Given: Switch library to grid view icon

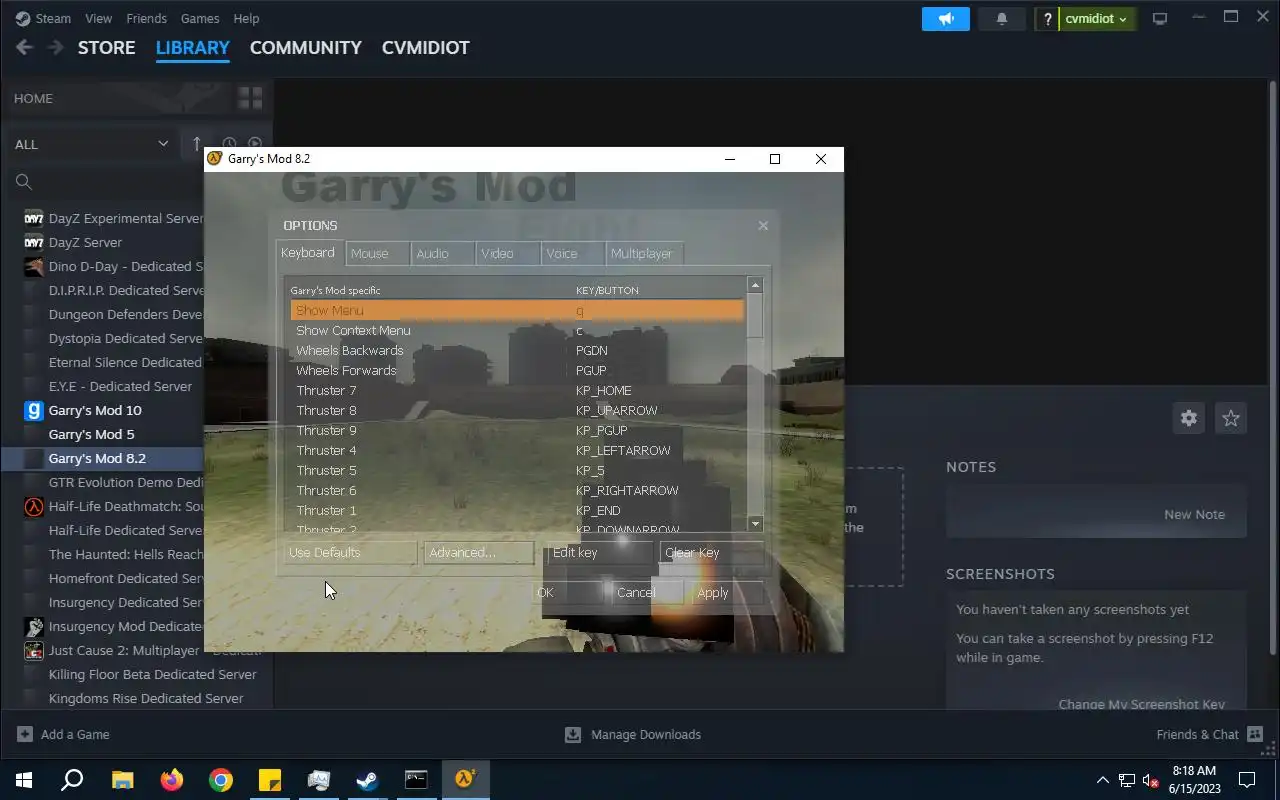Looking at the screenshot, I should pos(250,98).
